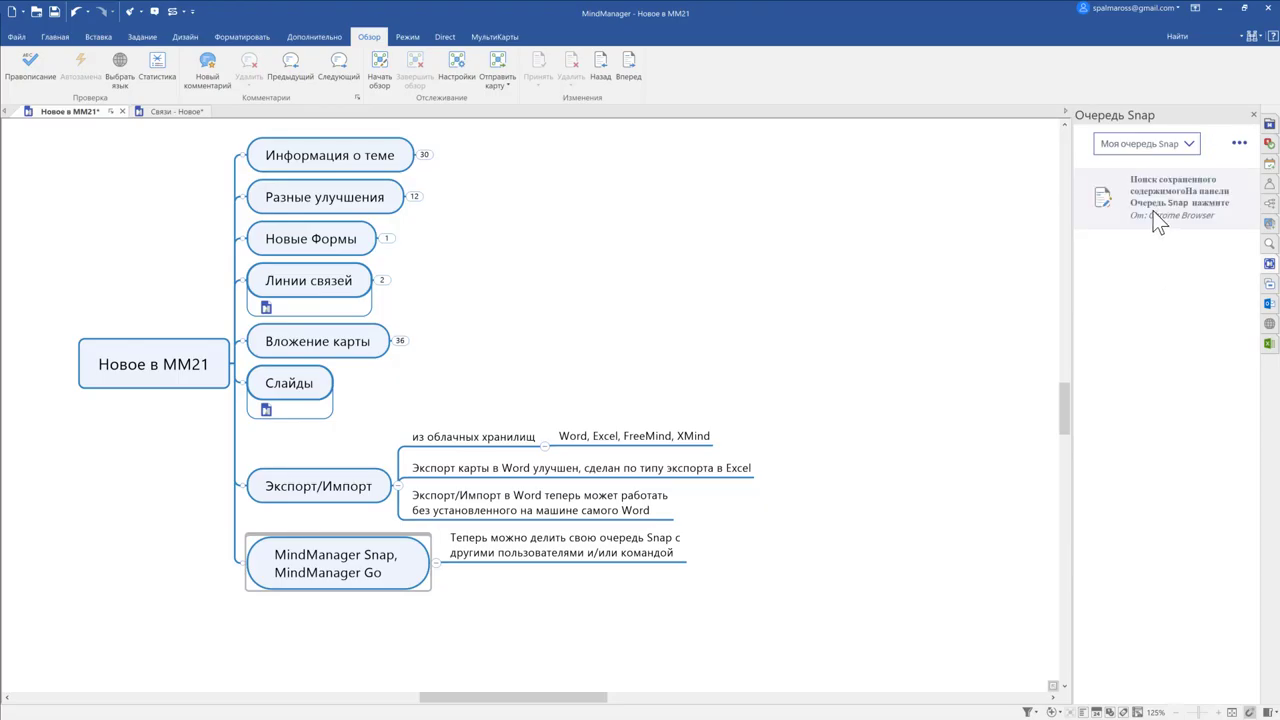Open the Моя очередь Snap dropdown
Viewport: 1280px width, 720px height.
coord(1146,144)
